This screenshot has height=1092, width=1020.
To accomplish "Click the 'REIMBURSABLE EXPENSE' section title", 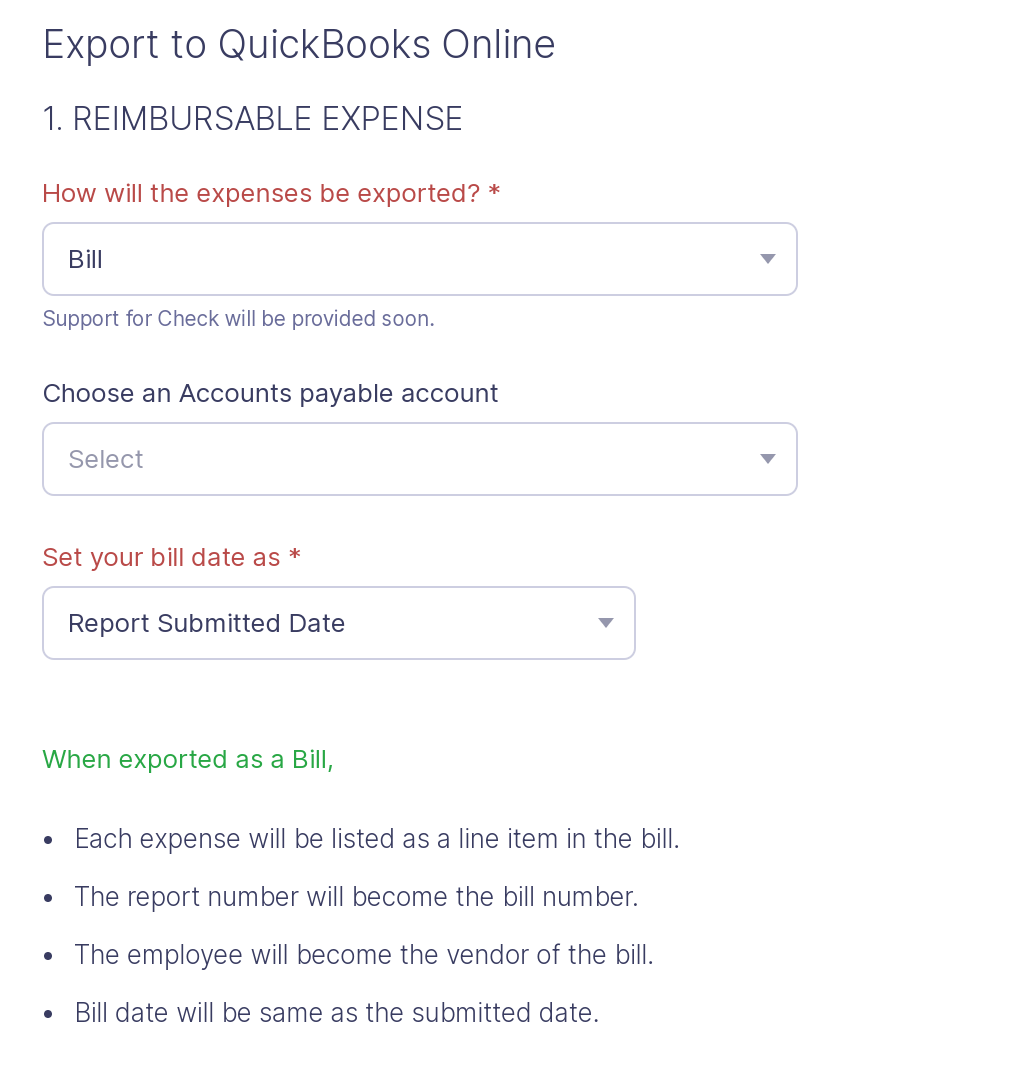I will (x=252, y=118).
